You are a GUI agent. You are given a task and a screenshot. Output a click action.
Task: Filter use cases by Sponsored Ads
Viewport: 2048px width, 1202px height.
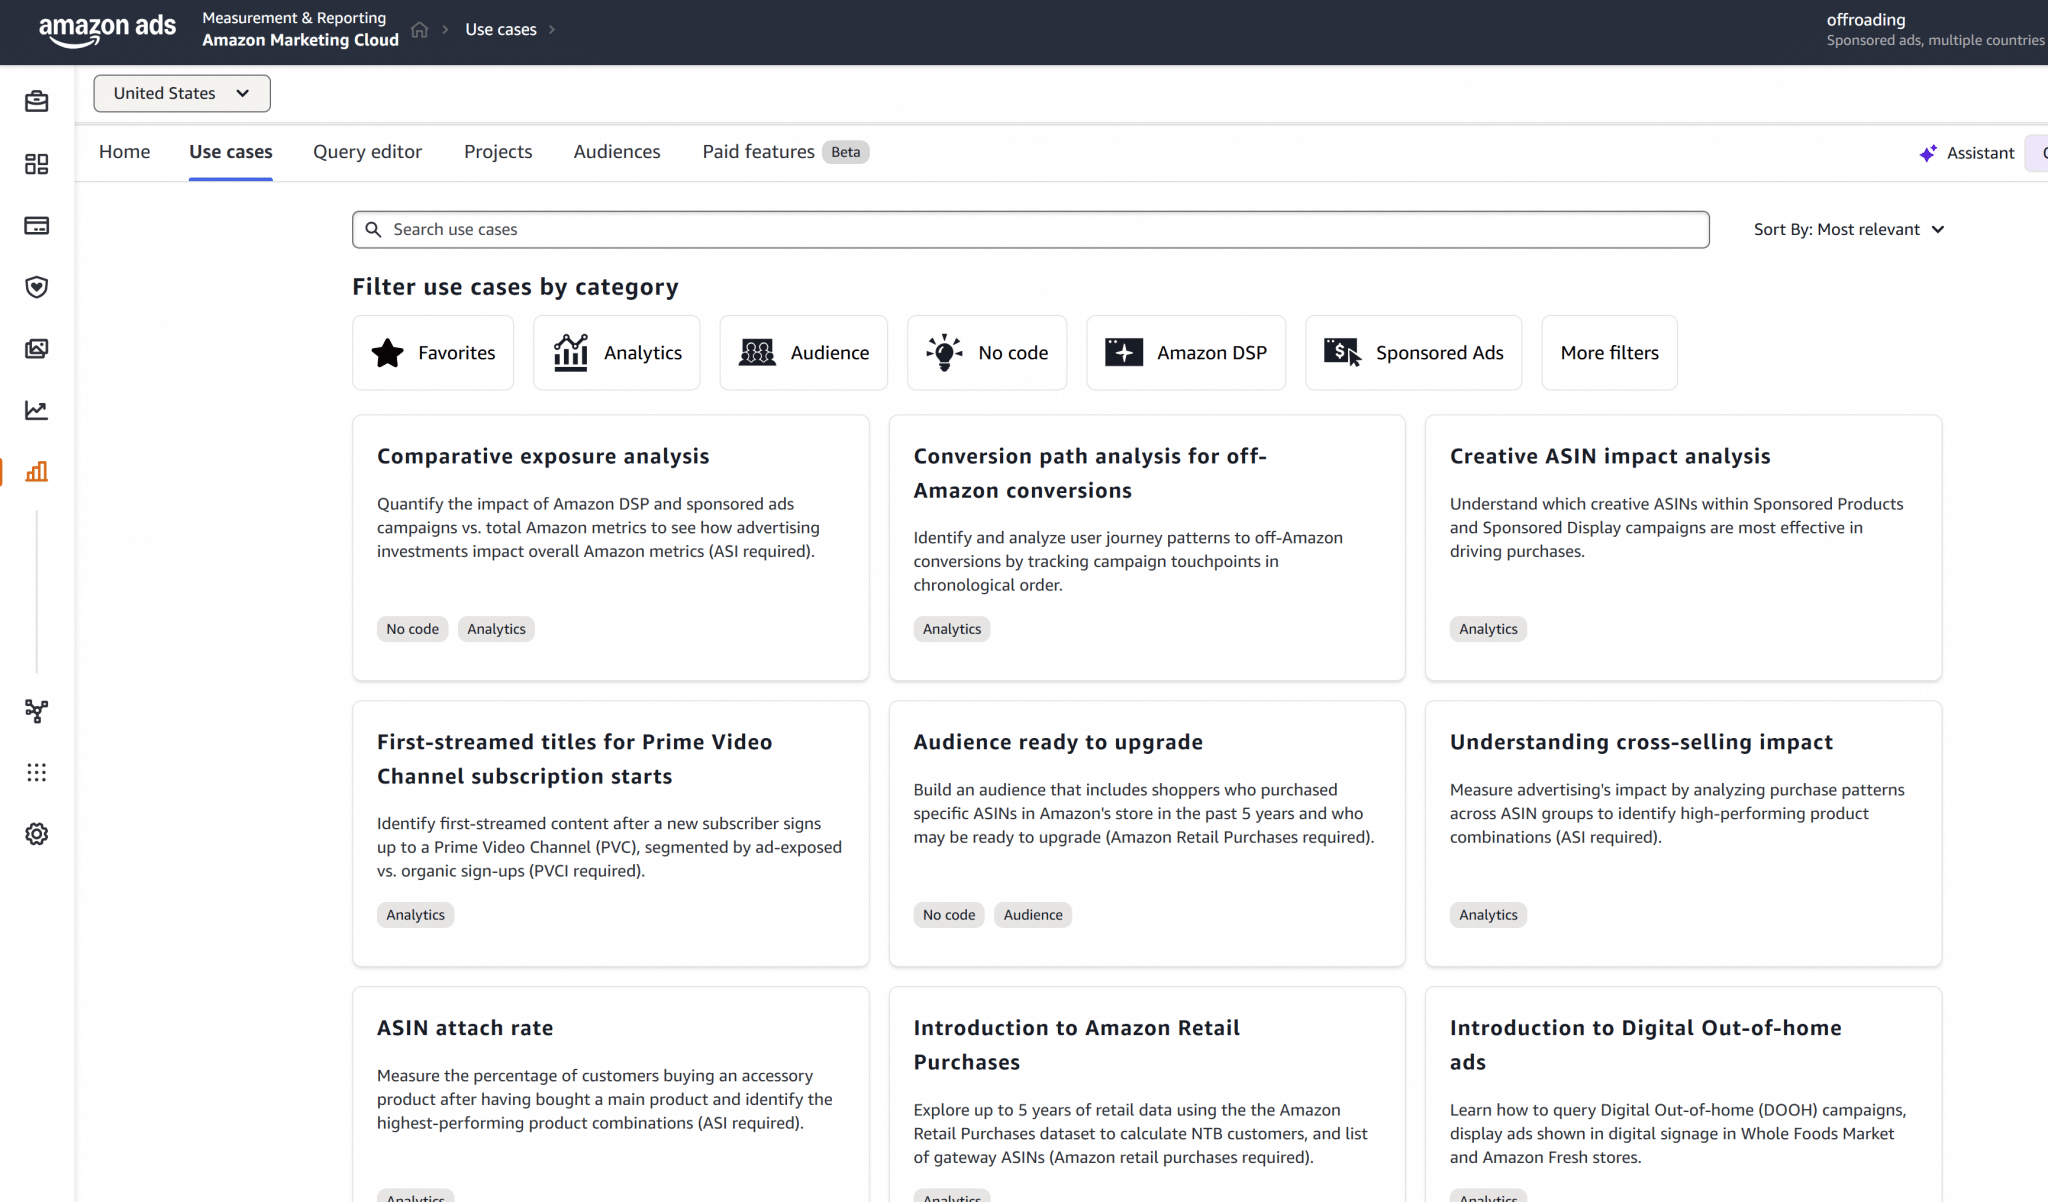1414,353
